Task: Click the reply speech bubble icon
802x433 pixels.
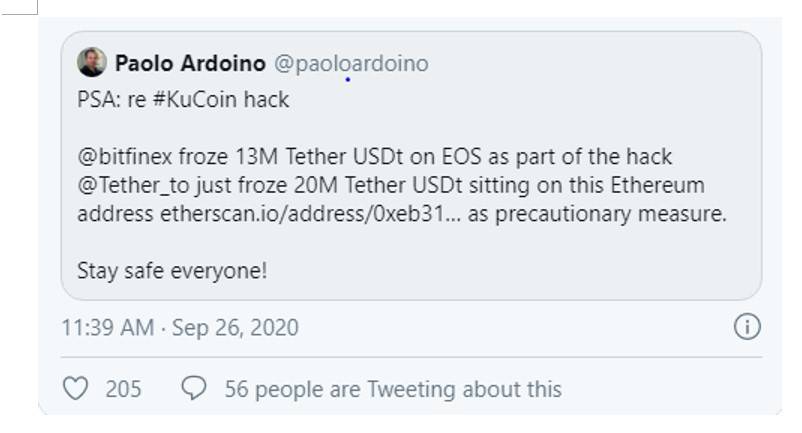Action: [194, 389]
